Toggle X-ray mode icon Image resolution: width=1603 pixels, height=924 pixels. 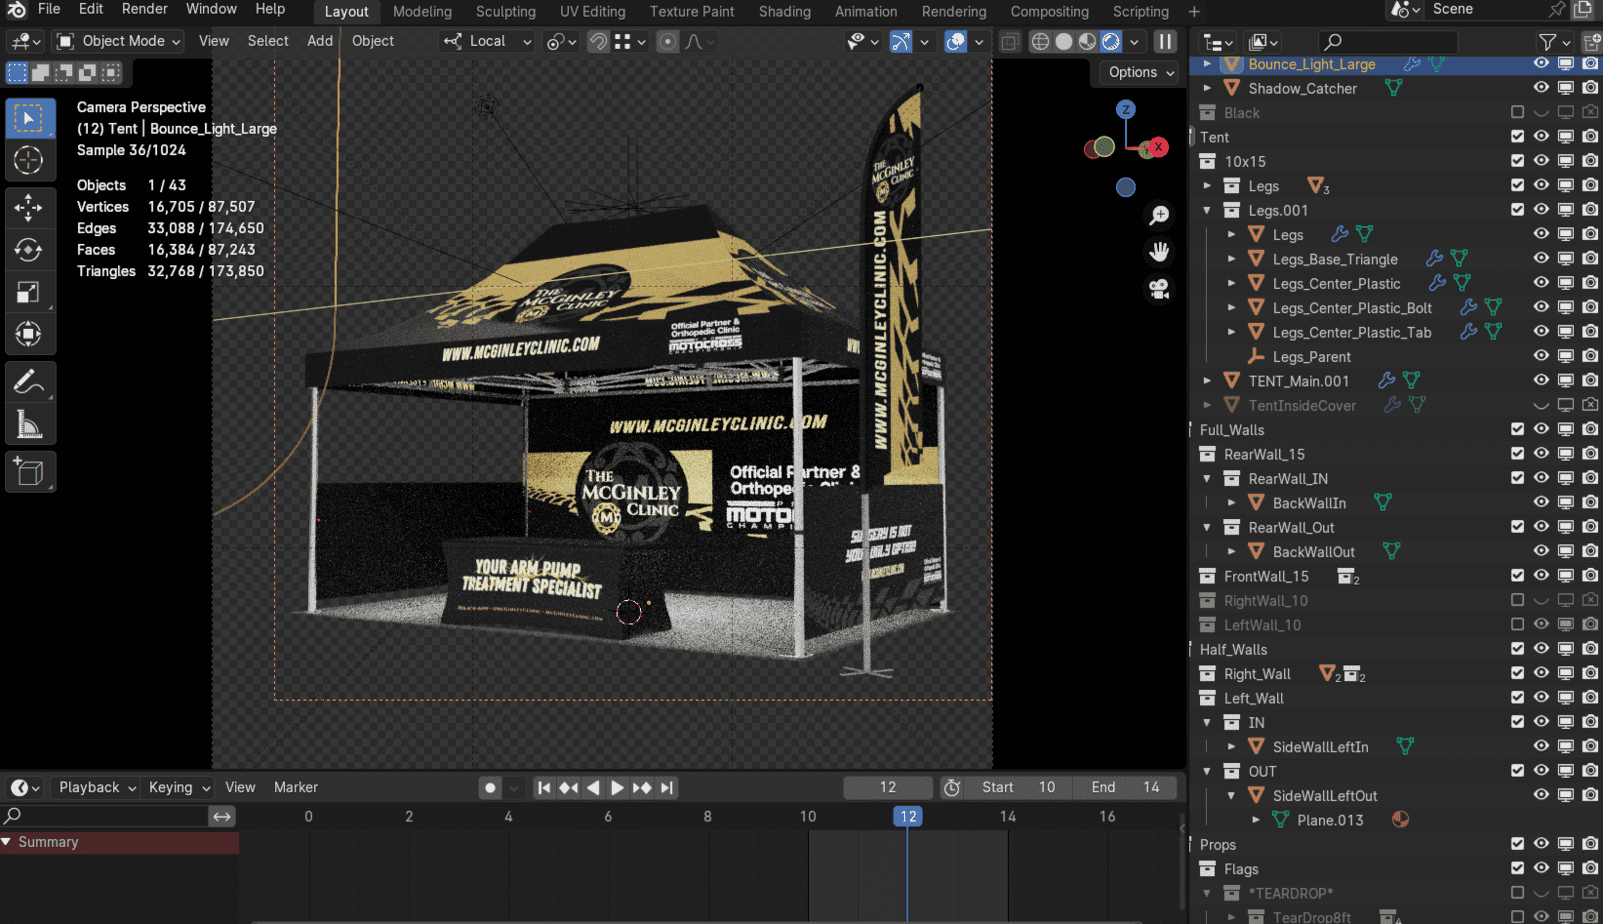(1009, 41)
